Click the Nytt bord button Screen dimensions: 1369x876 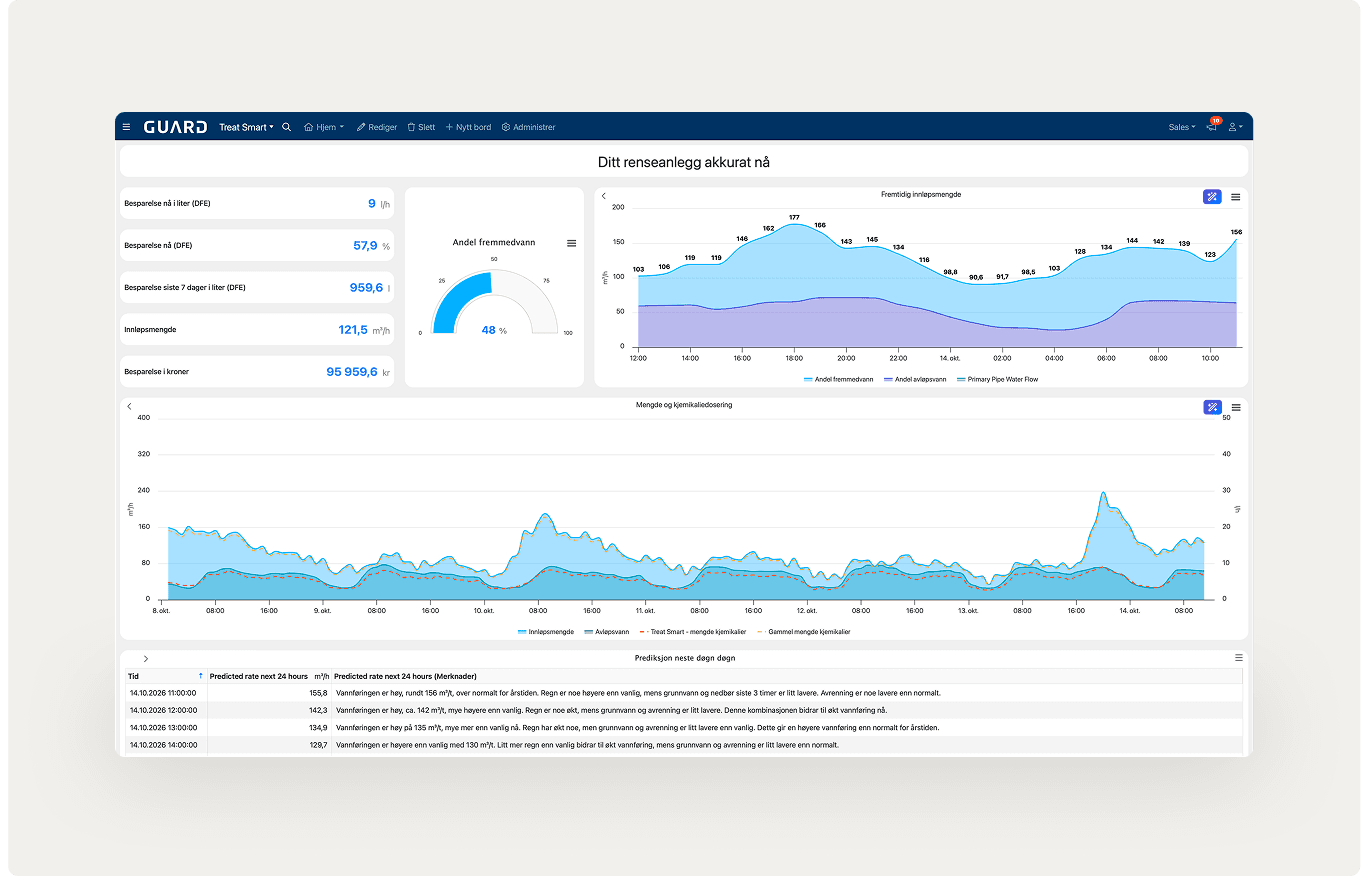[468, 127]
